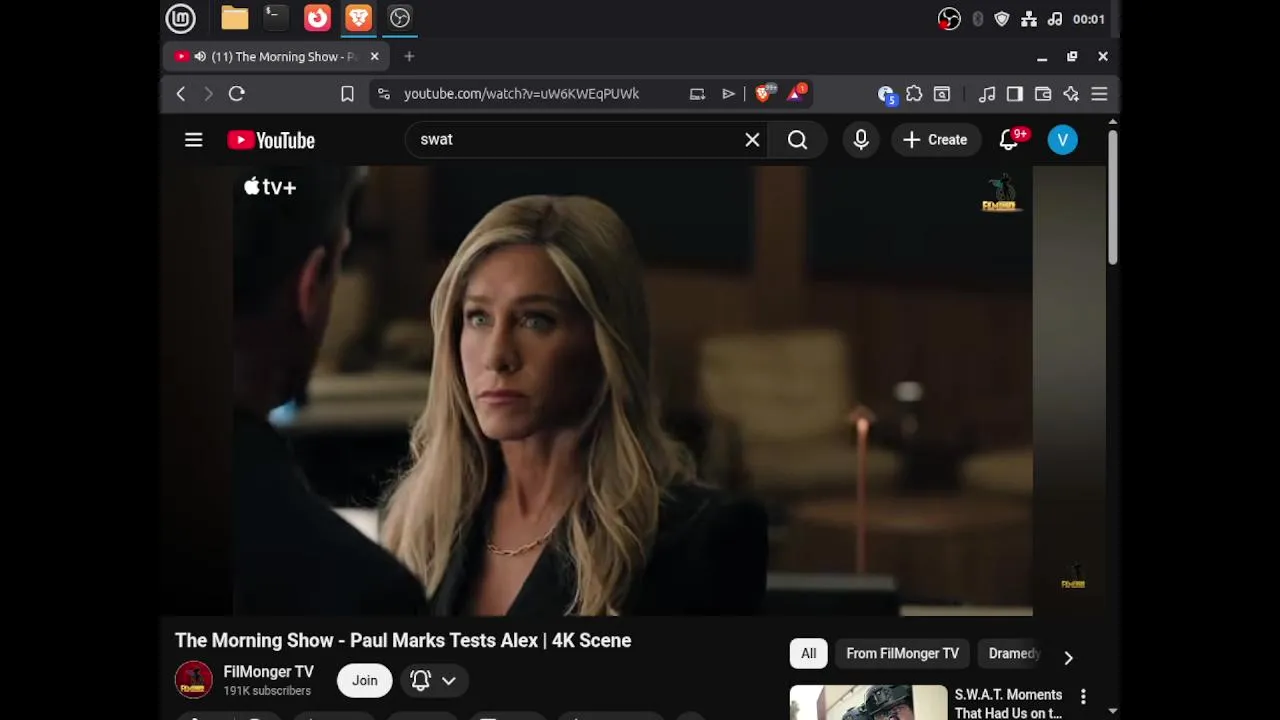Click the youtube.com address bar
Image resolution: width=1280 pixels, height=720 pixels.
click(521, 94)
